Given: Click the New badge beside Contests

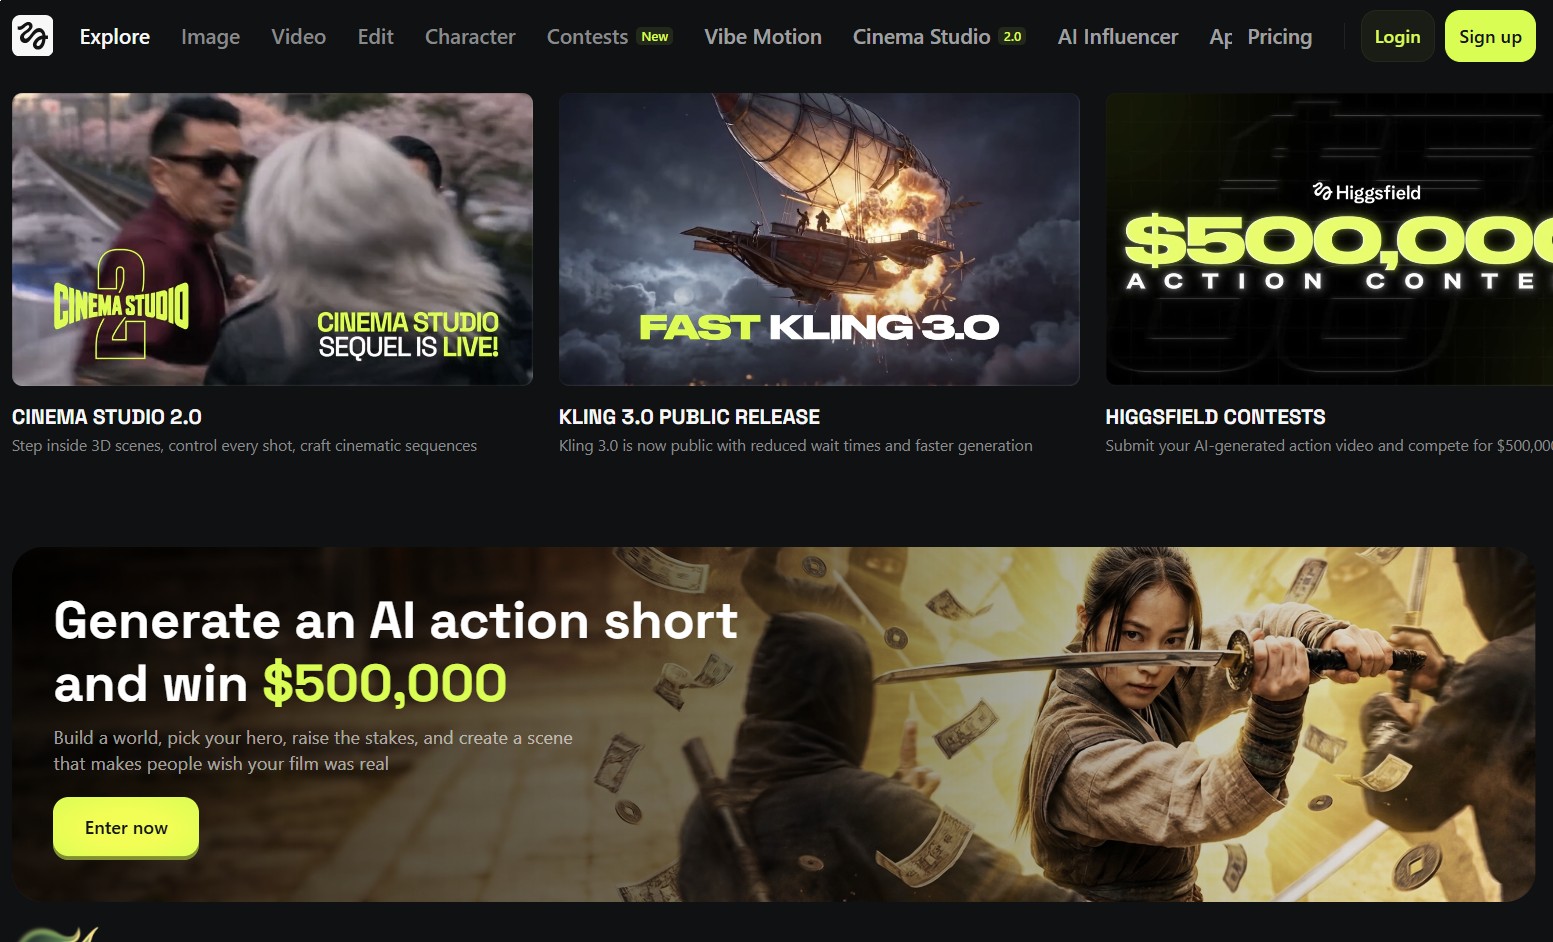Looking at the screenshot, I should 655,37.
